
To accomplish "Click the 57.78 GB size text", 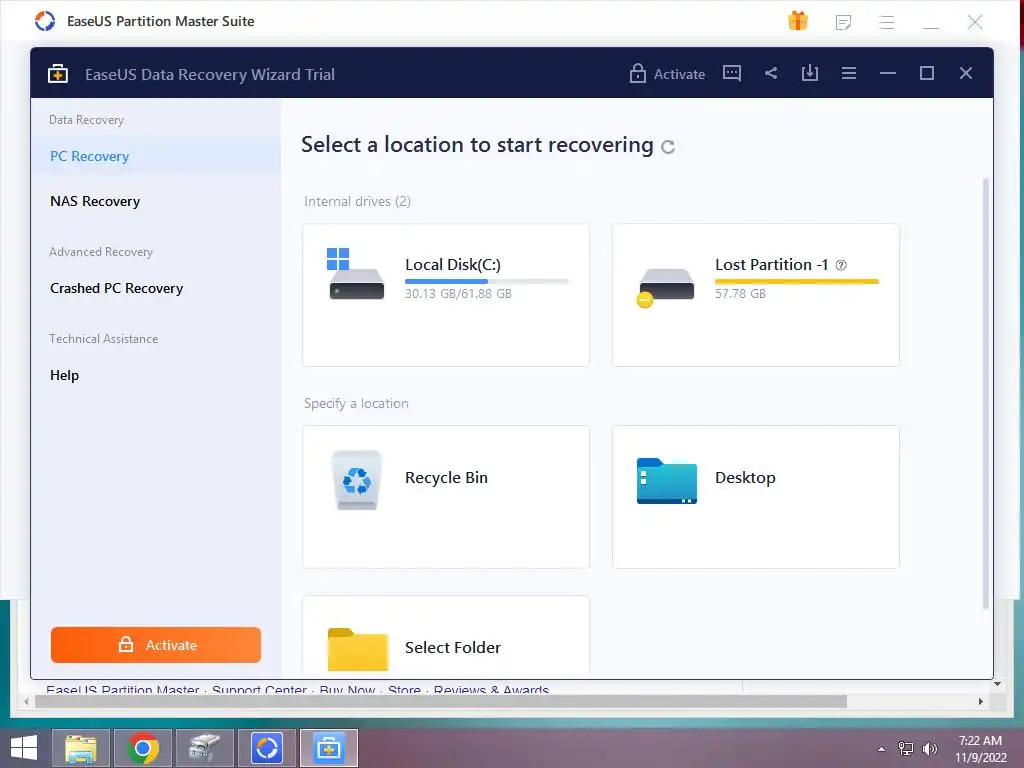I will click(x=740, y=293).
